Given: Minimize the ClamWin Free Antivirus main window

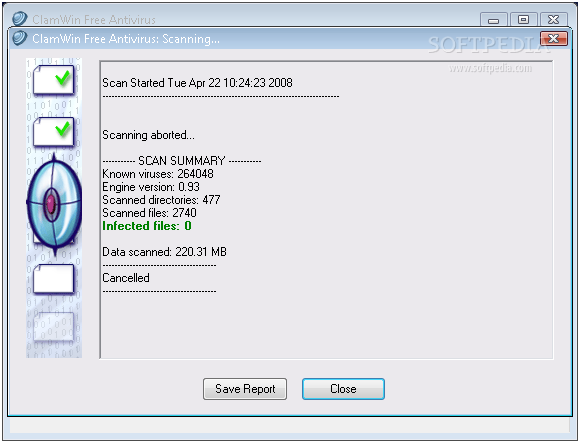Looking at the screenshot, I should point(493,20).
